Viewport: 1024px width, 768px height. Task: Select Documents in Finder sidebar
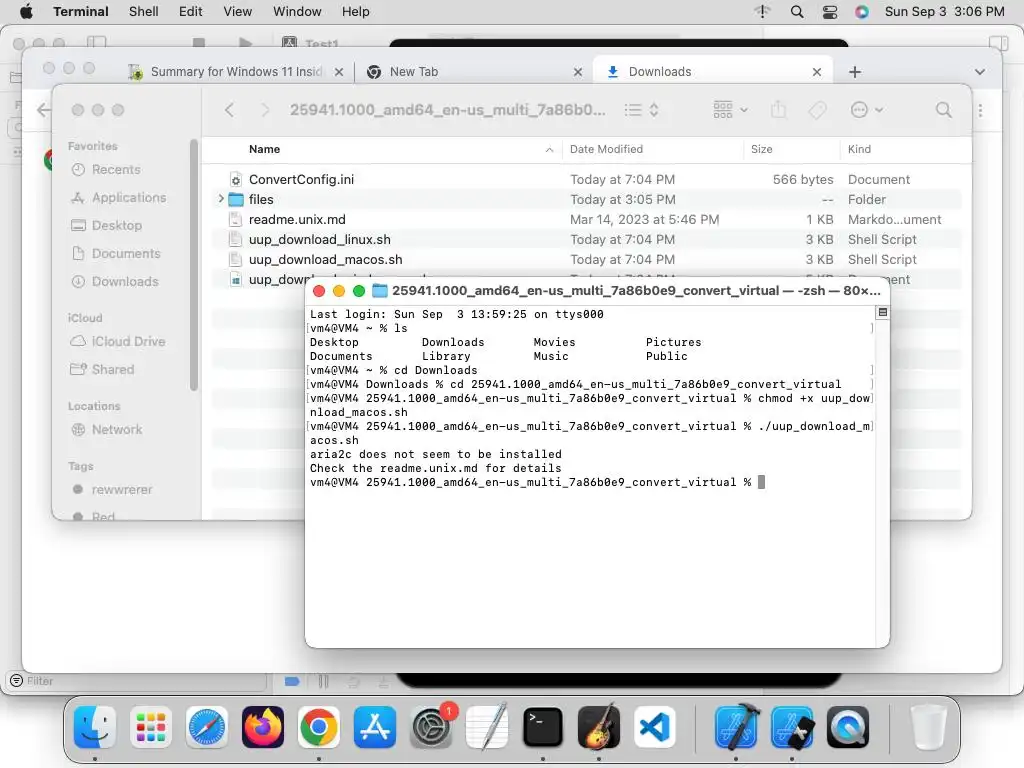point(126,253)
